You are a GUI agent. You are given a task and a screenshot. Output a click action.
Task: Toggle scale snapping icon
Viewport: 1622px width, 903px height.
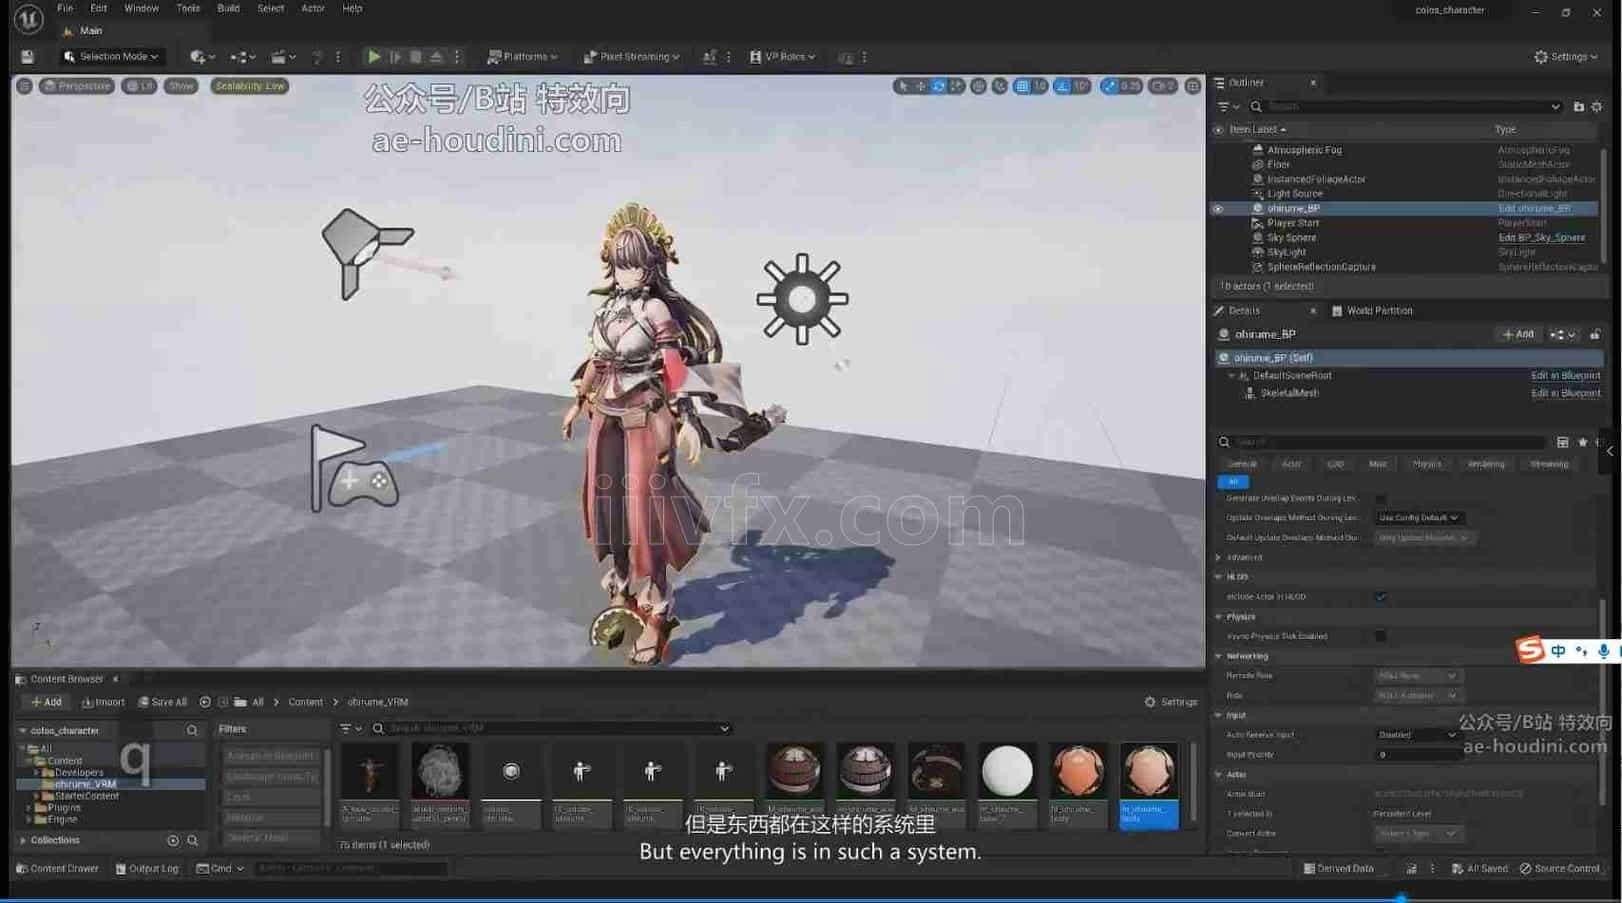pyautogui.click(x=1110, y=86)
